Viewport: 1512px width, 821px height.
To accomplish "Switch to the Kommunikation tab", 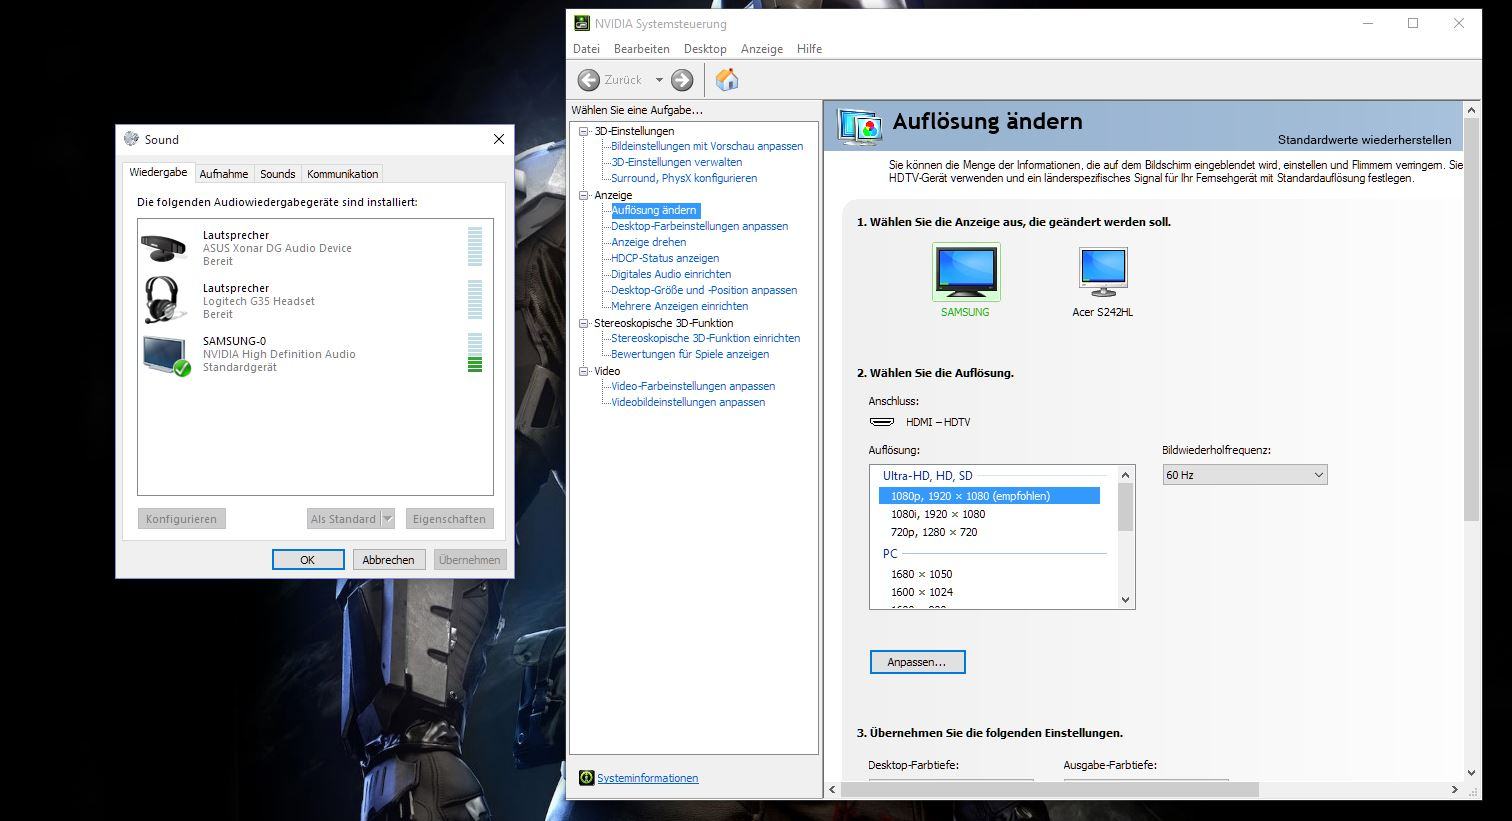I will coord(343,174).
